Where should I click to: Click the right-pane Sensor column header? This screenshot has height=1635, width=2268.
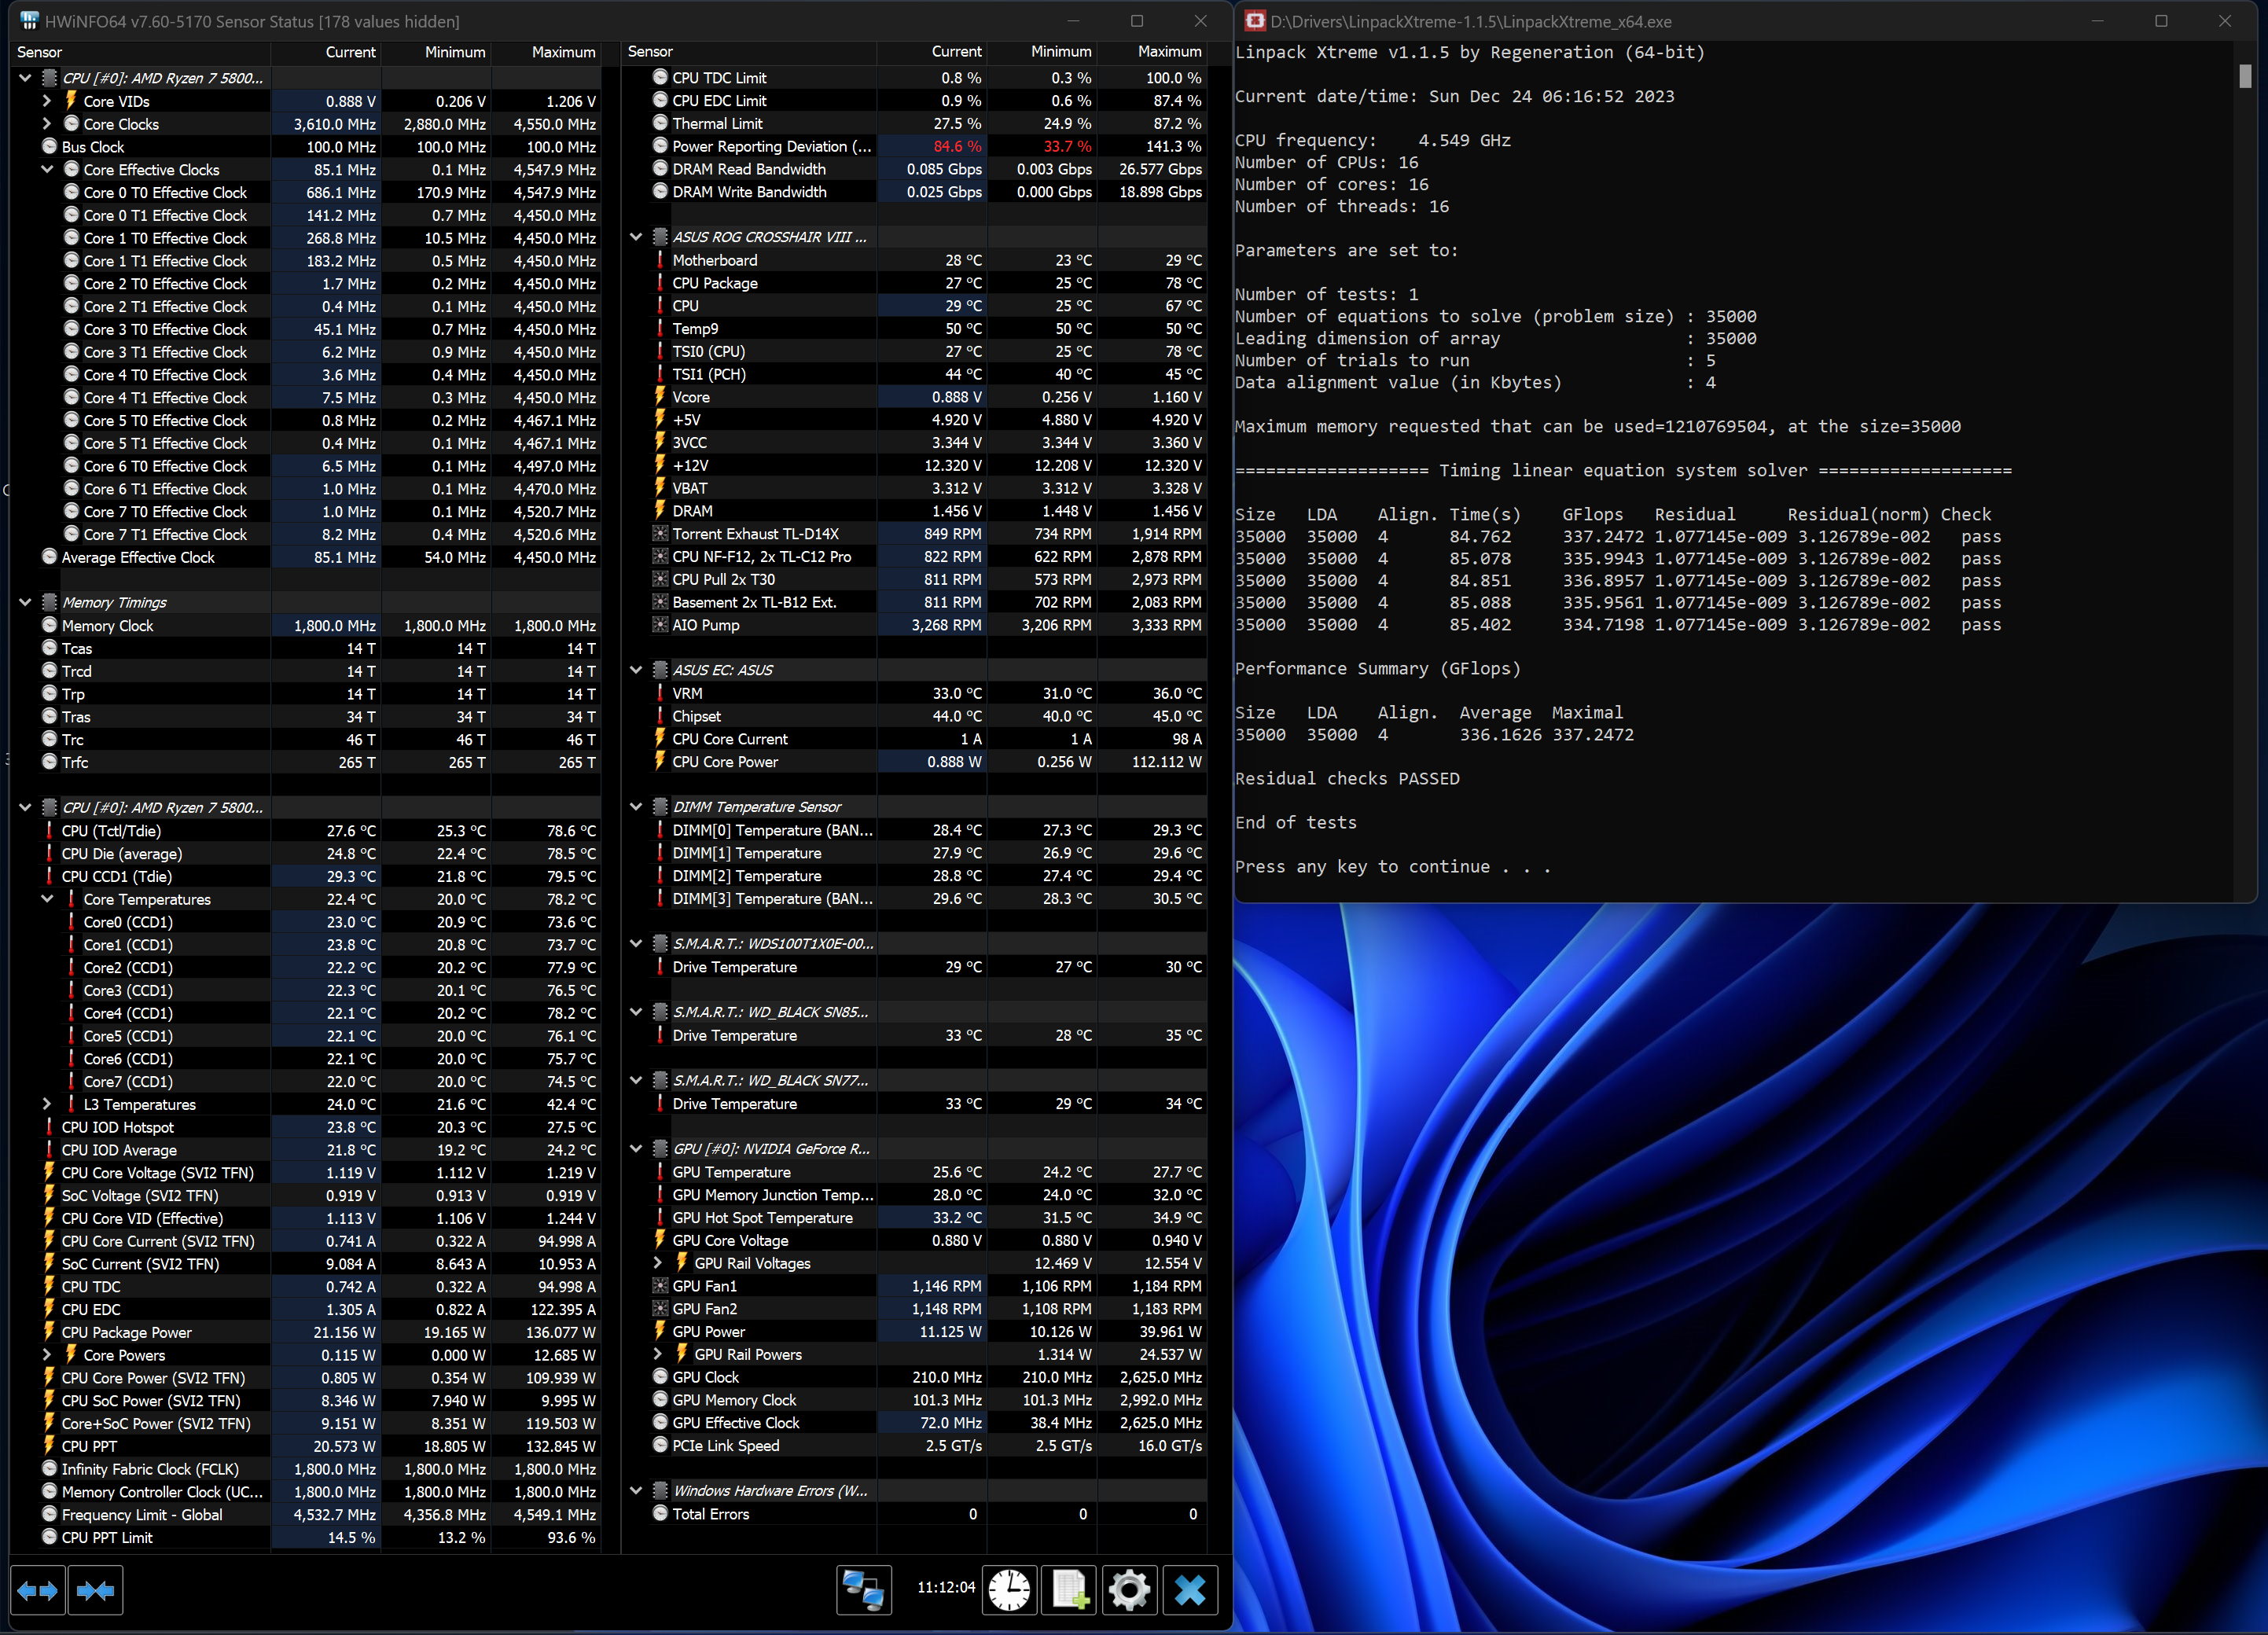tap(749, 52)
